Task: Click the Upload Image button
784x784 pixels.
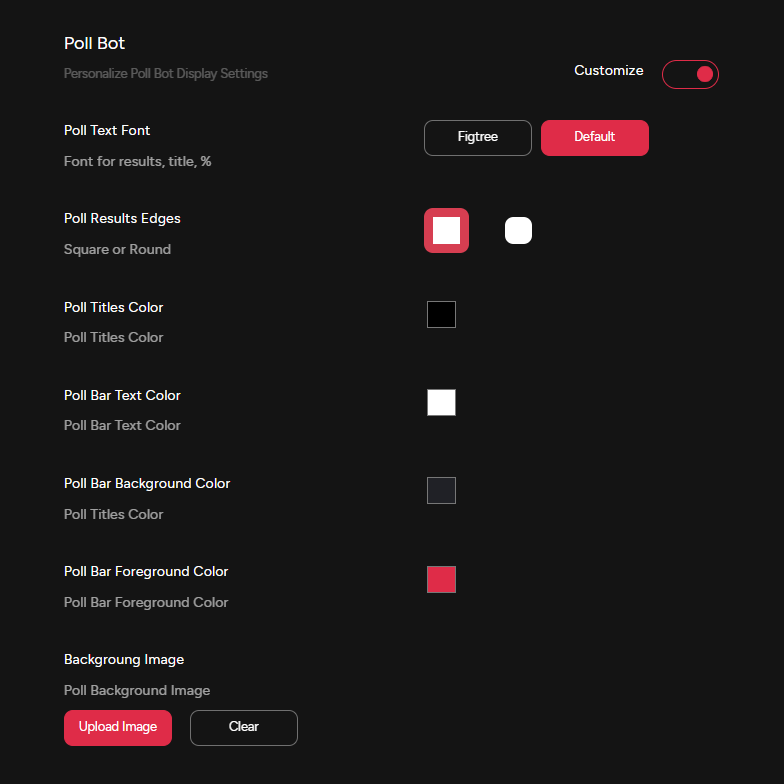Action: click(118, 728)
